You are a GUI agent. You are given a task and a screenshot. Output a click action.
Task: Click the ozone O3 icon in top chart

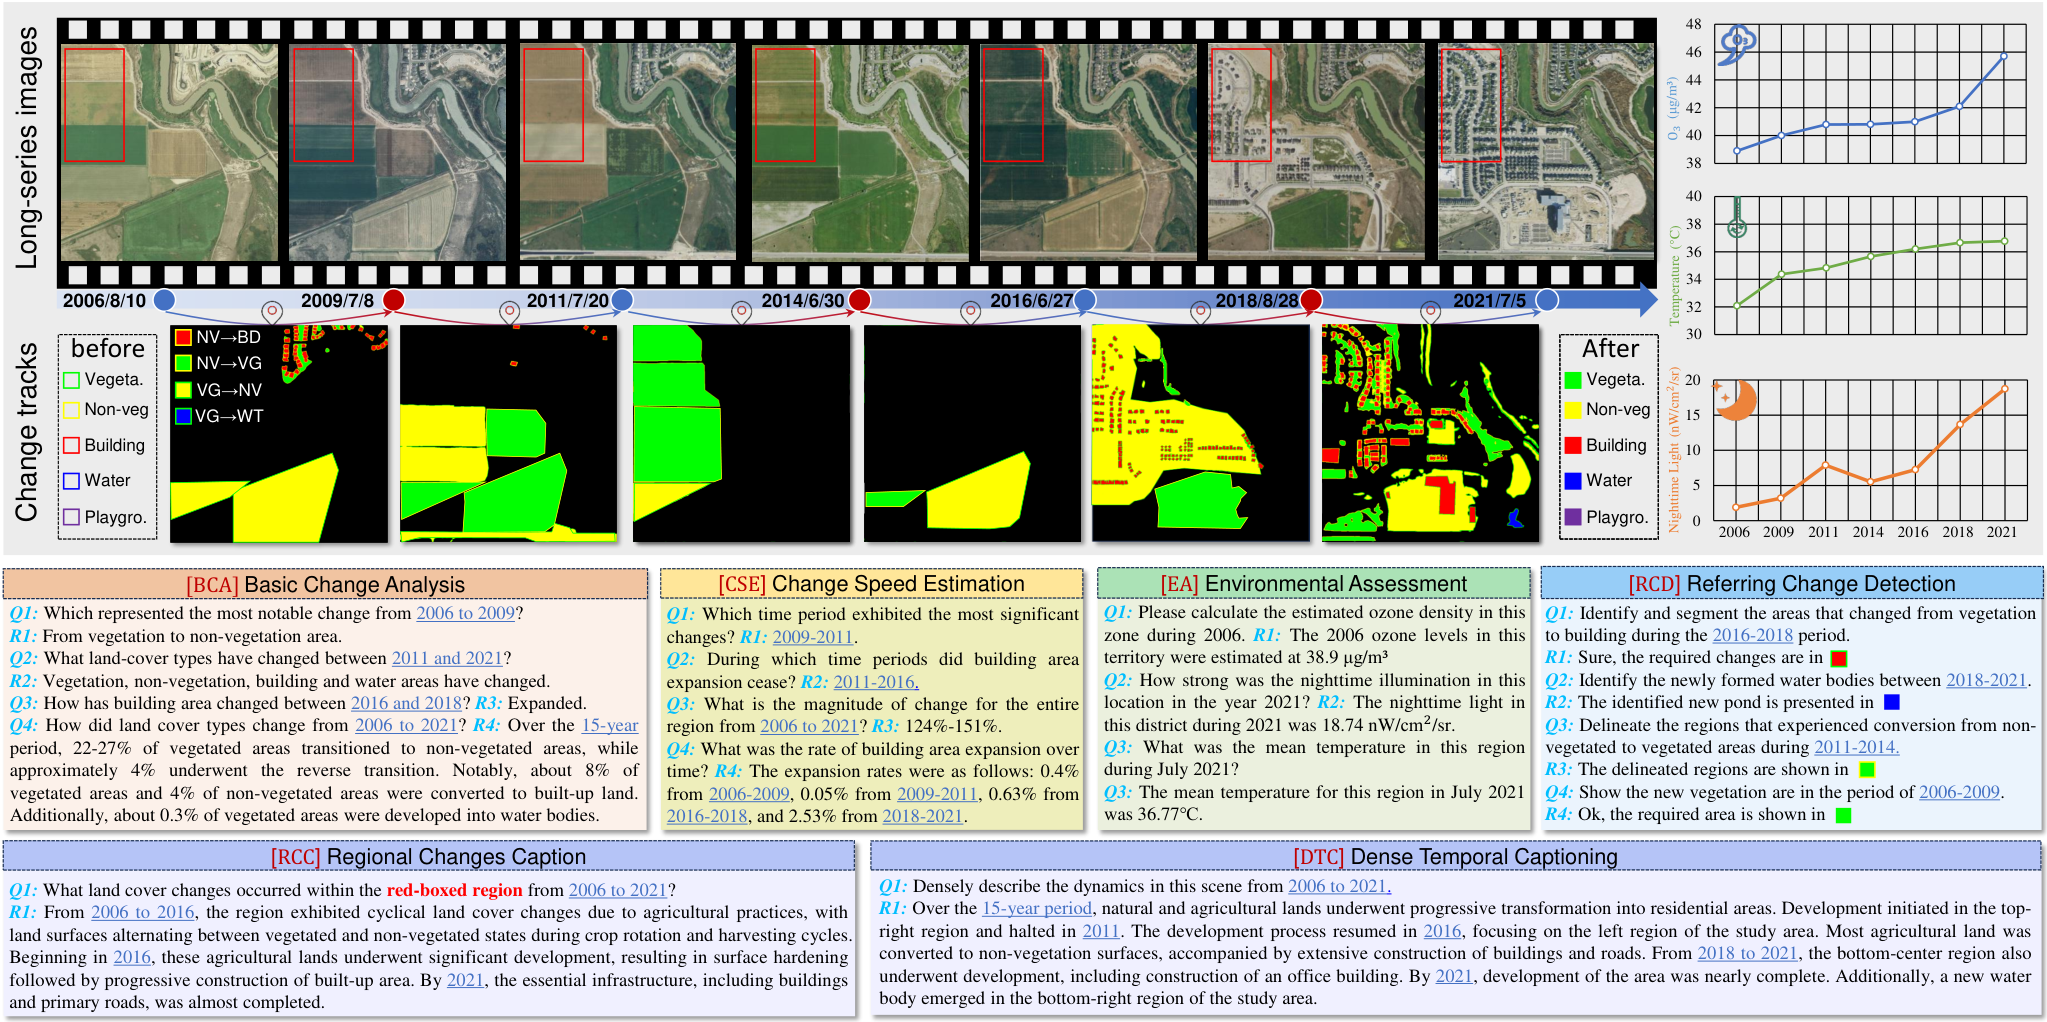coord(1737,43)
